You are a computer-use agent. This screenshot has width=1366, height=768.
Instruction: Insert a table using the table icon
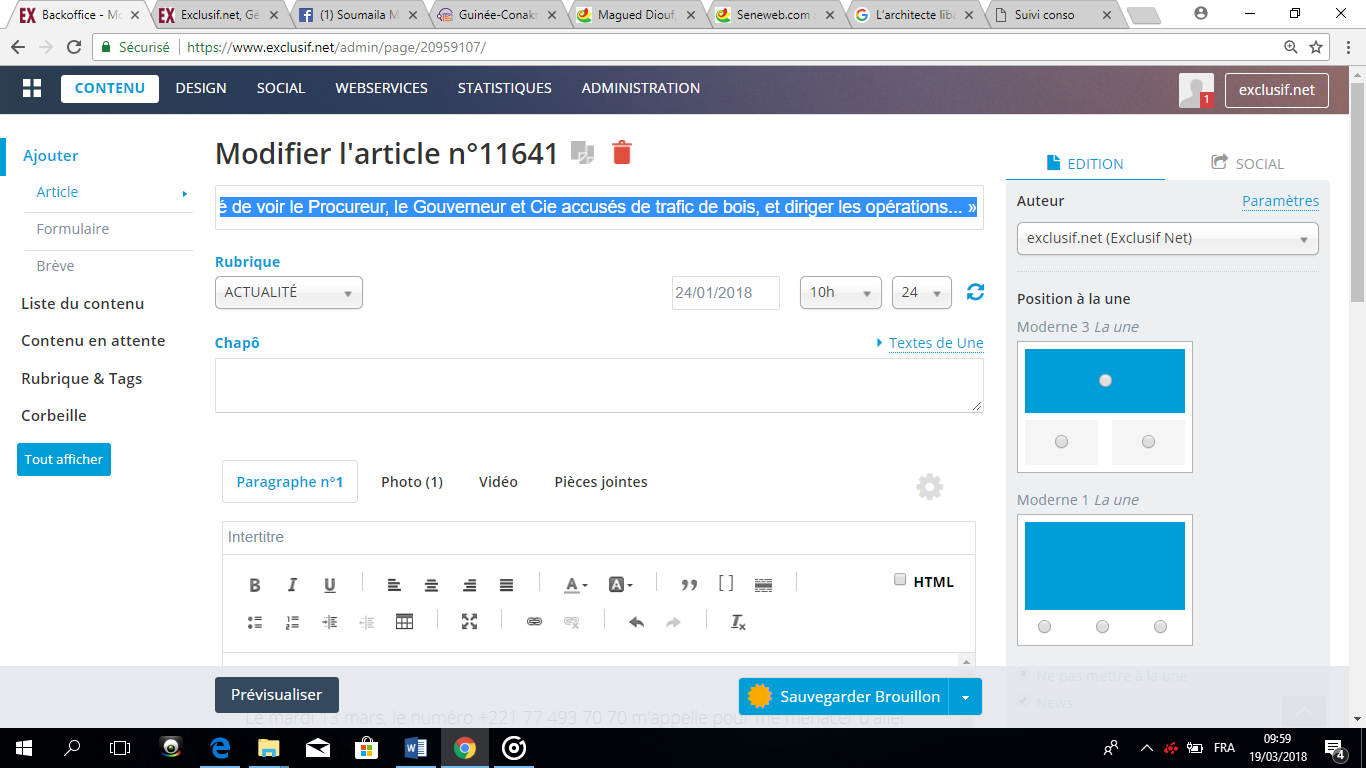click(404, 622)
